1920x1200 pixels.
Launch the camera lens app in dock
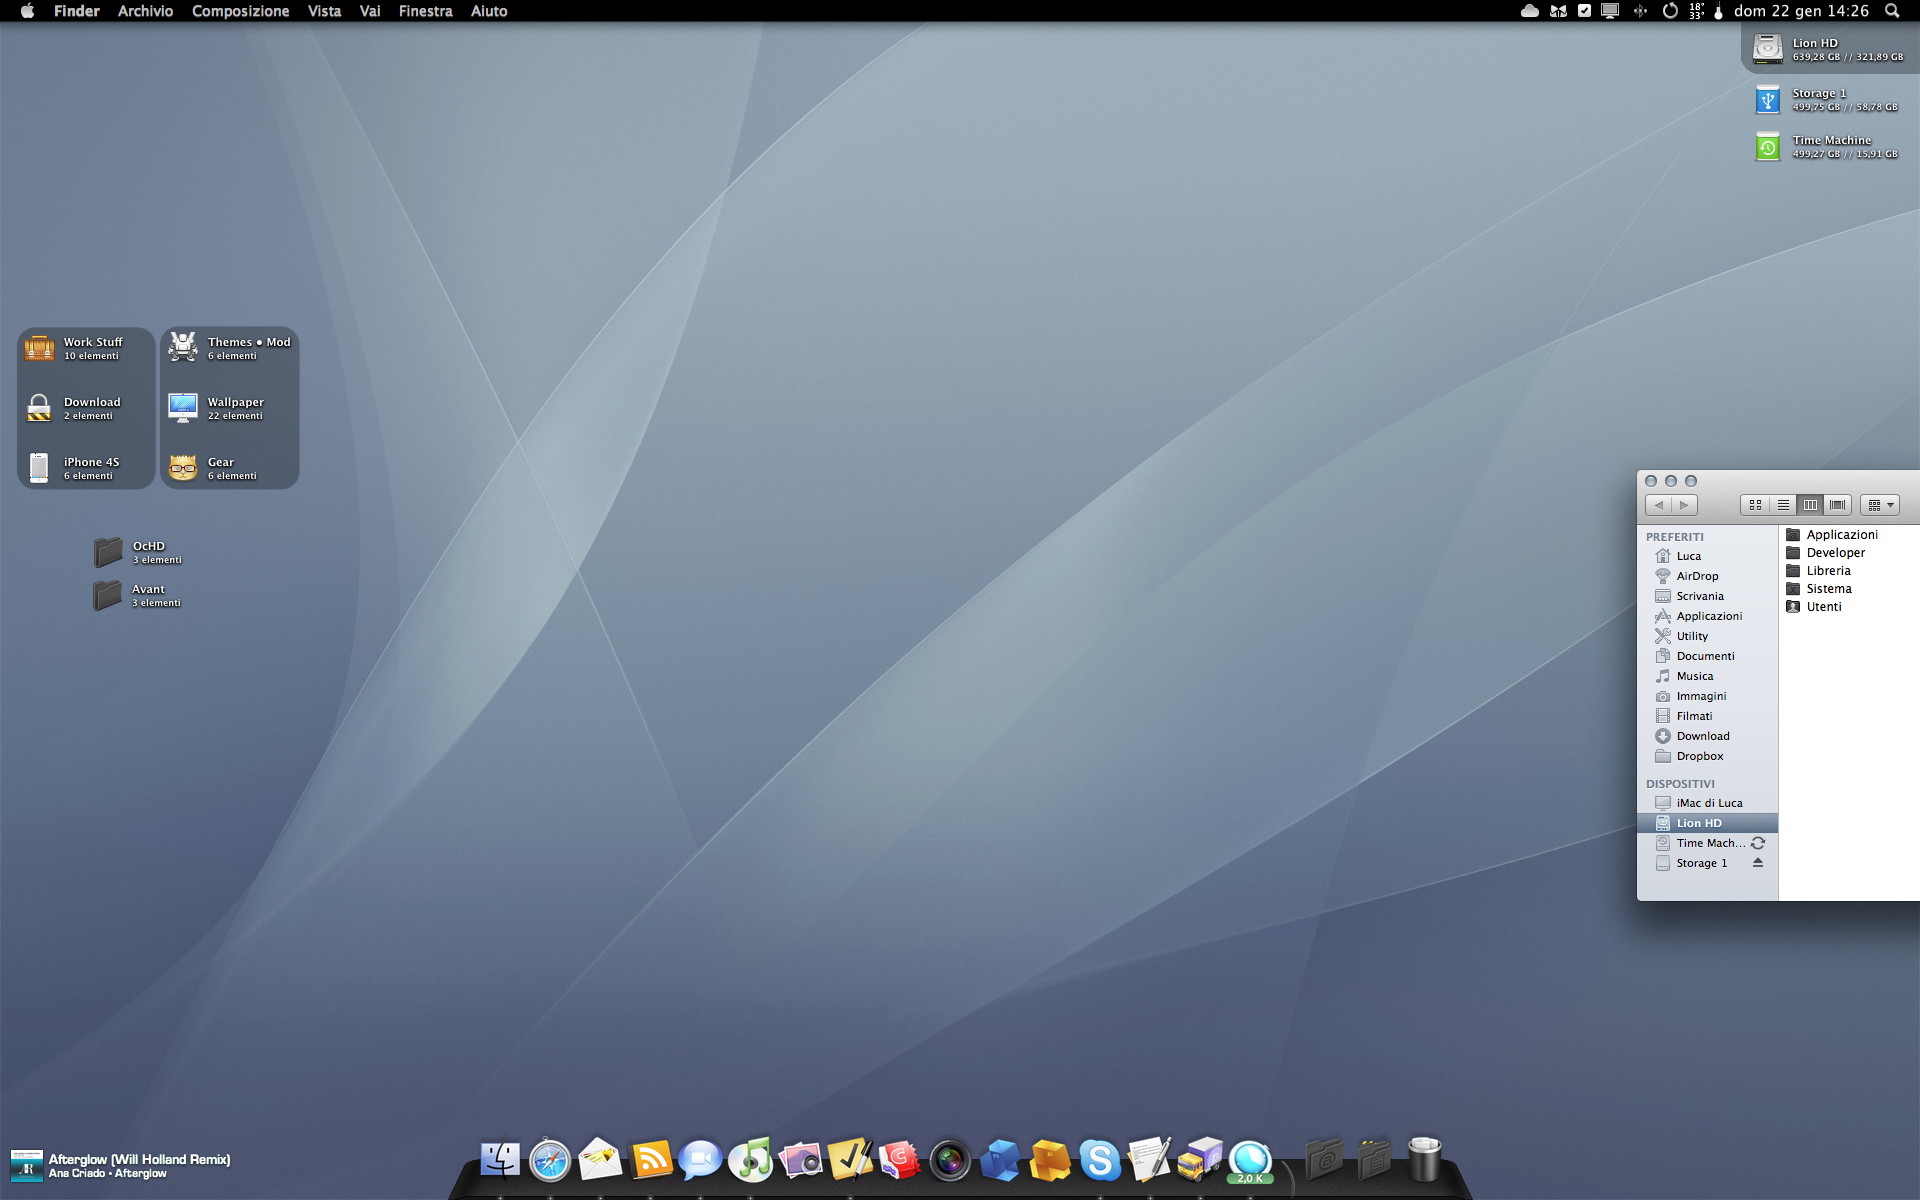point(950,1161)
